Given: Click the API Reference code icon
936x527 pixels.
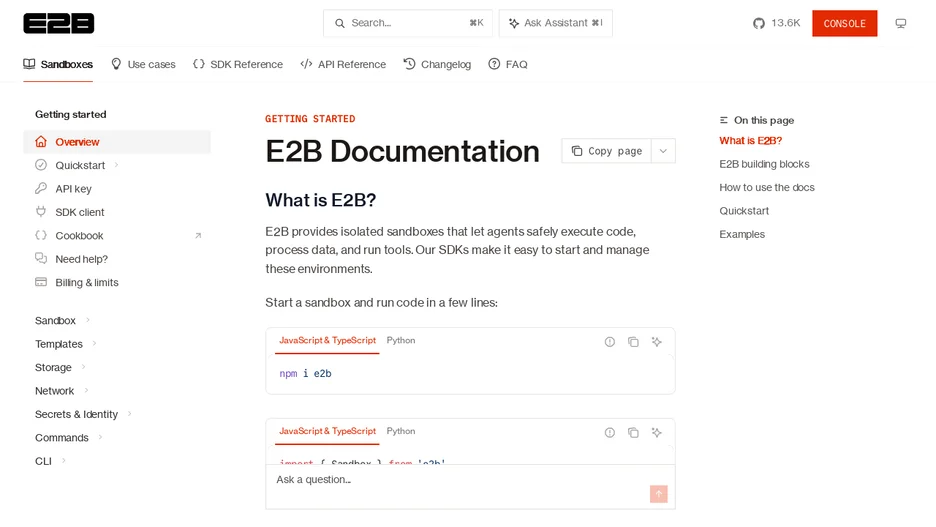Looking at the screenshot, I should 306,64.
